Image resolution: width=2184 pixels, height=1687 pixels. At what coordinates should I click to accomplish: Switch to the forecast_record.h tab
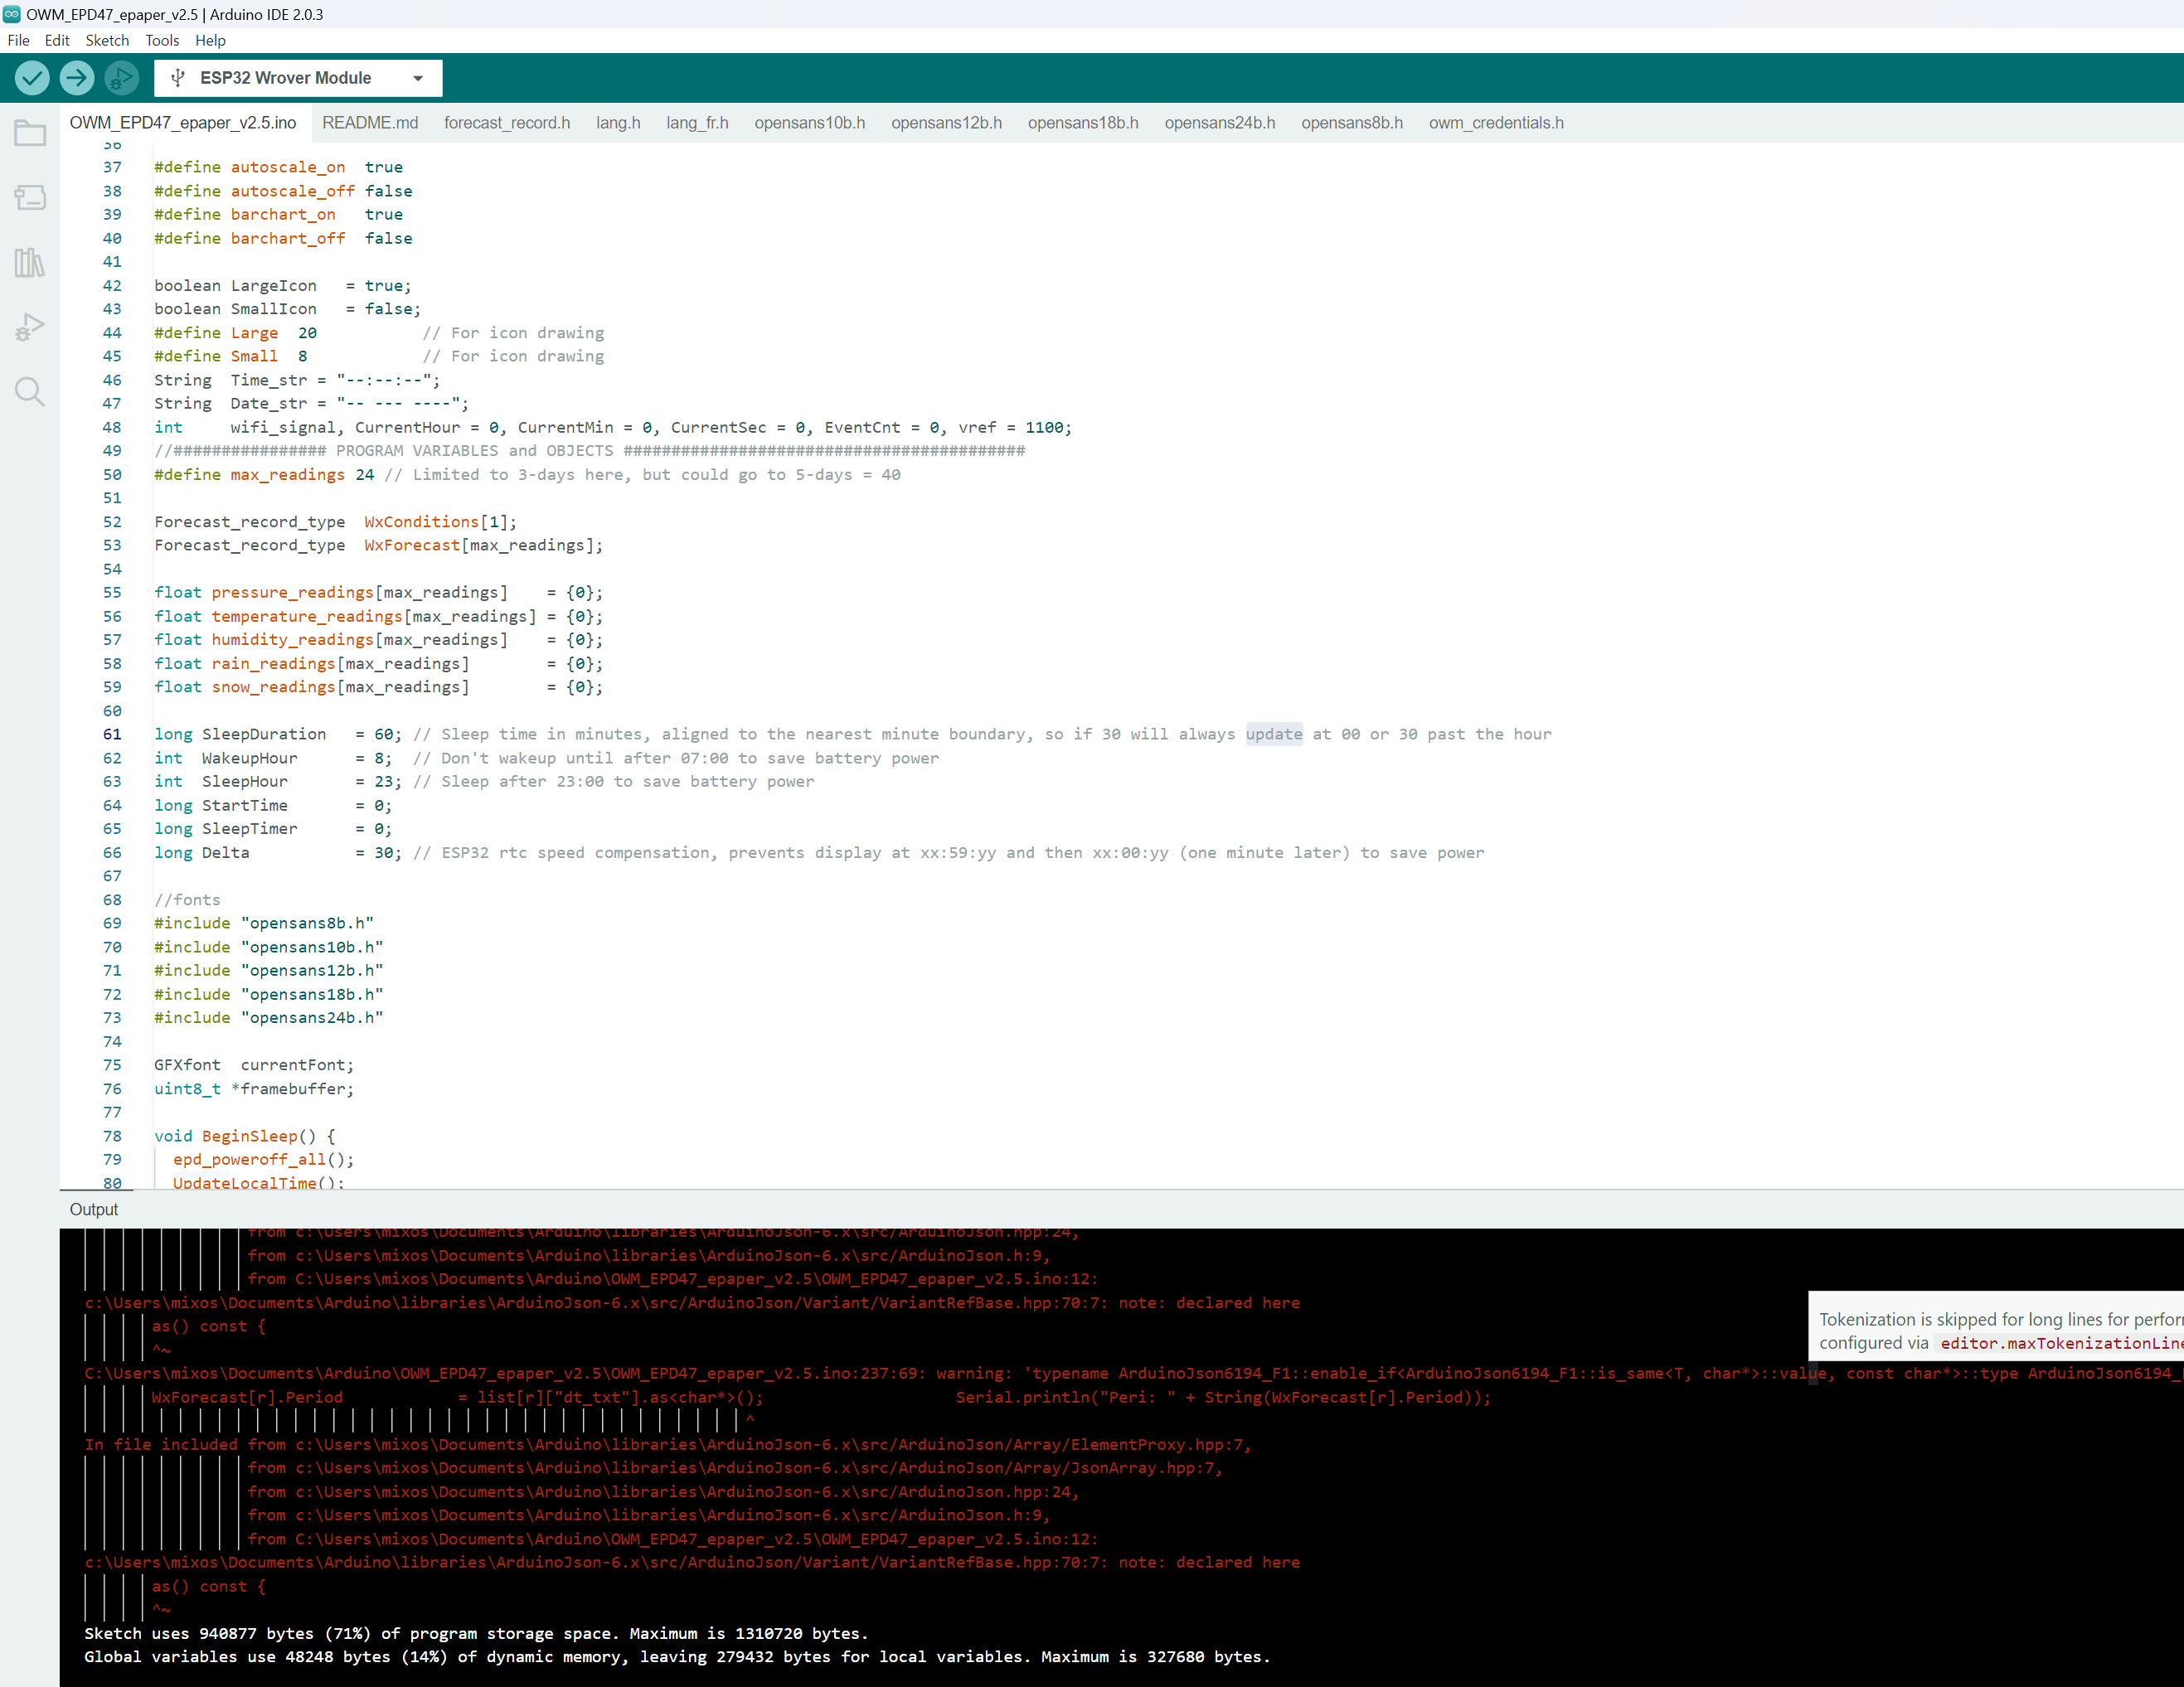[x=507, y=123]
